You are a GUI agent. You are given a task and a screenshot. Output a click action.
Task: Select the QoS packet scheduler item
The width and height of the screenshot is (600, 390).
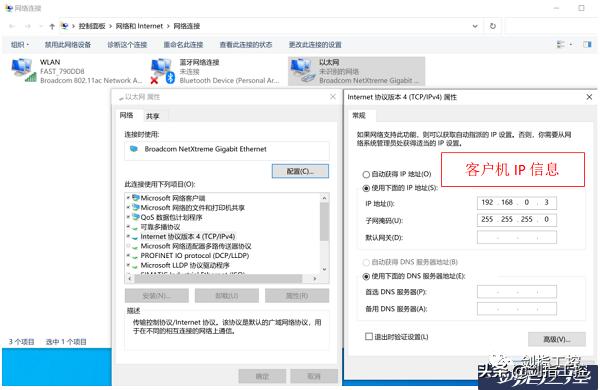(x=171, y=217)
